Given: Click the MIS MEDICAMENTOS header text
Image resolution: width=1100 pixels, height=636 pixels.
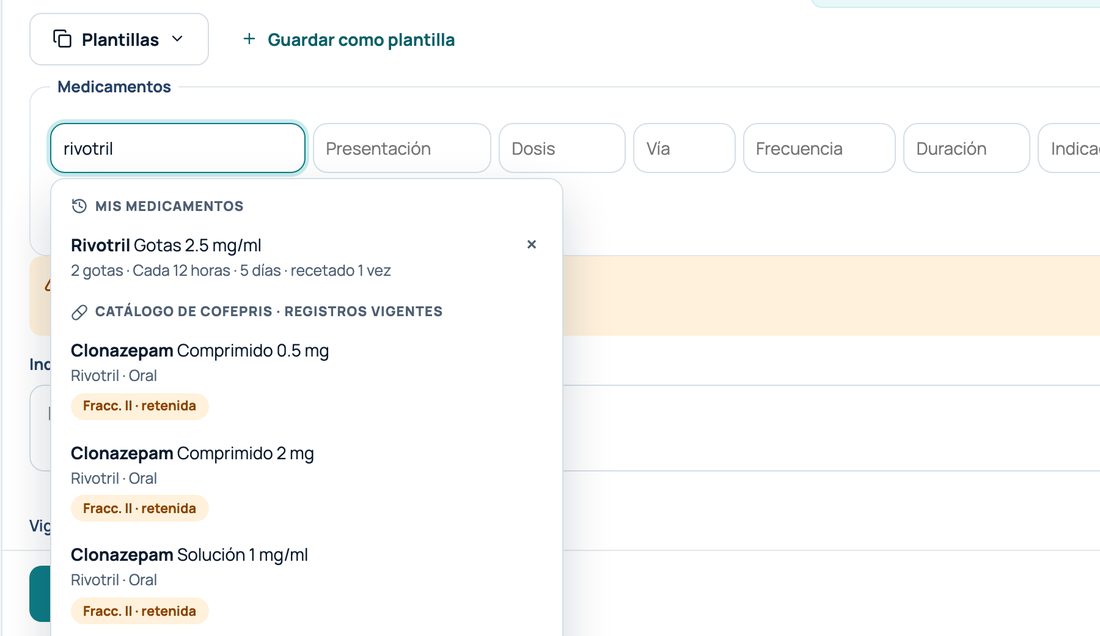Looking at the screenshot, I should [x=169, y=206].
